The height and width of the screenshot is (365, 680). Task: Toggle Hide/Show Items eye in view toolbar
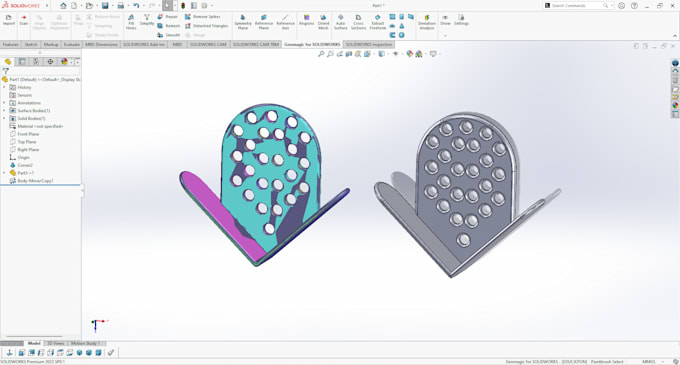(x=396, y=54)
